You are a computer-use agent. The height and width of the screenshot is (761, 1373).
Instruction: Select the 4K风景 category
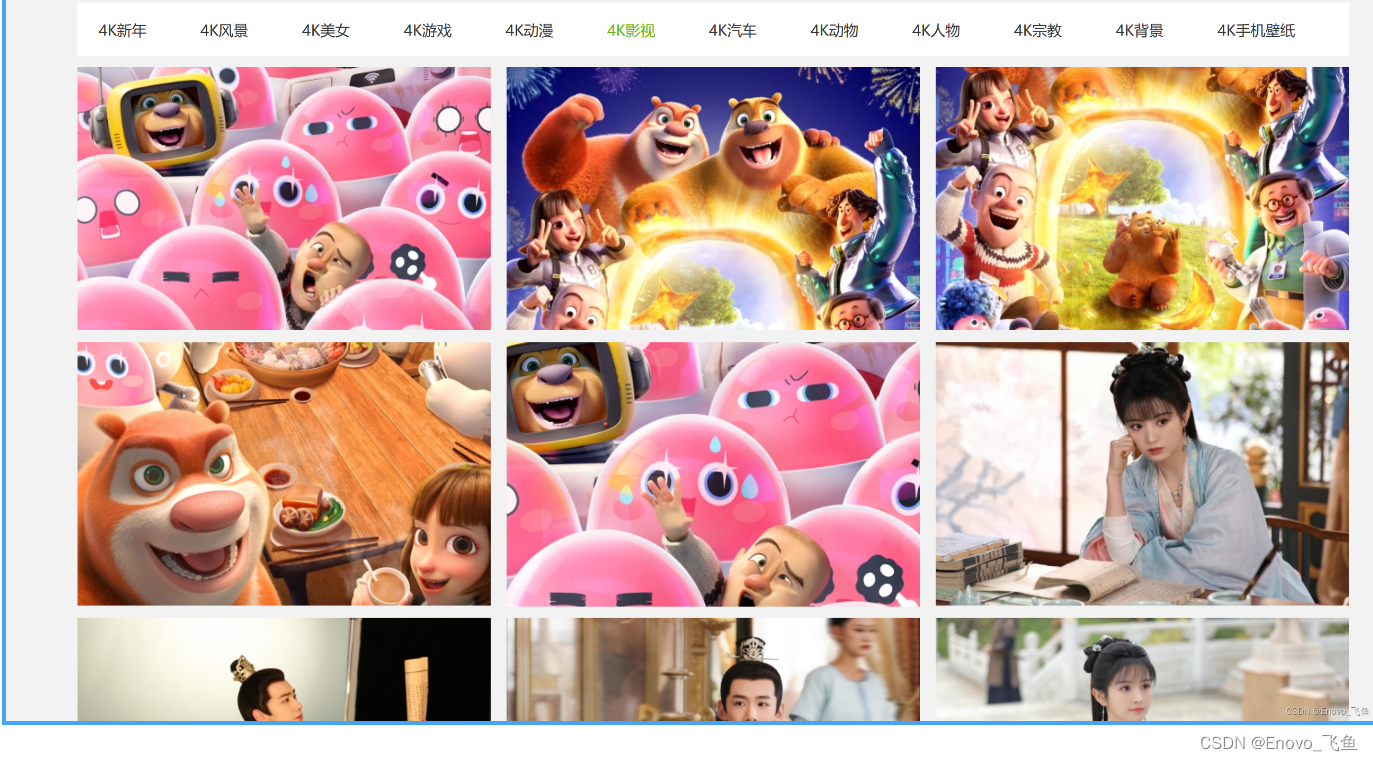tap(224, 31)
